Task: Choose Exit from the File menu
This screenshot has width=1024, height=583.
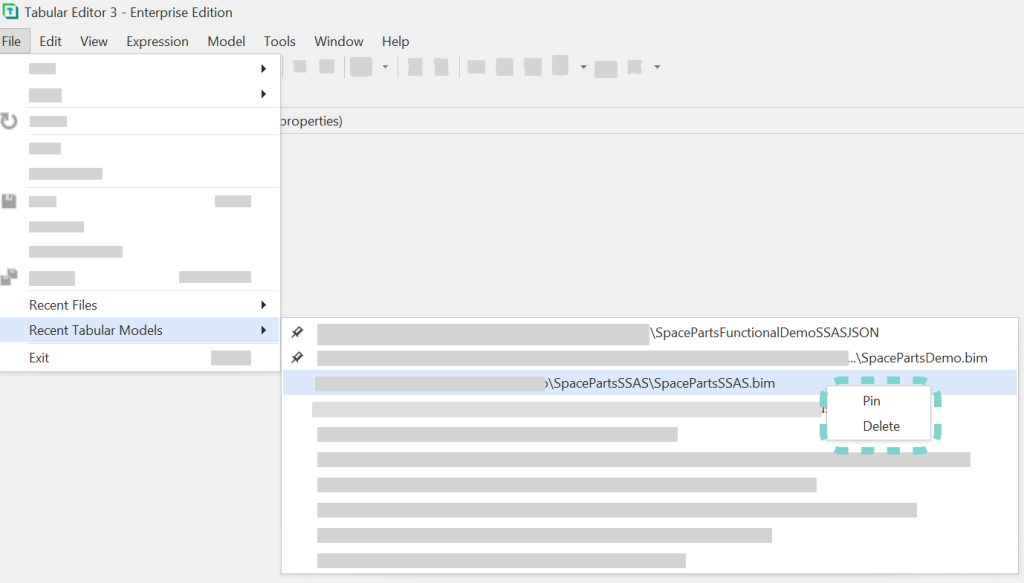Action: (x=140, y=358)
